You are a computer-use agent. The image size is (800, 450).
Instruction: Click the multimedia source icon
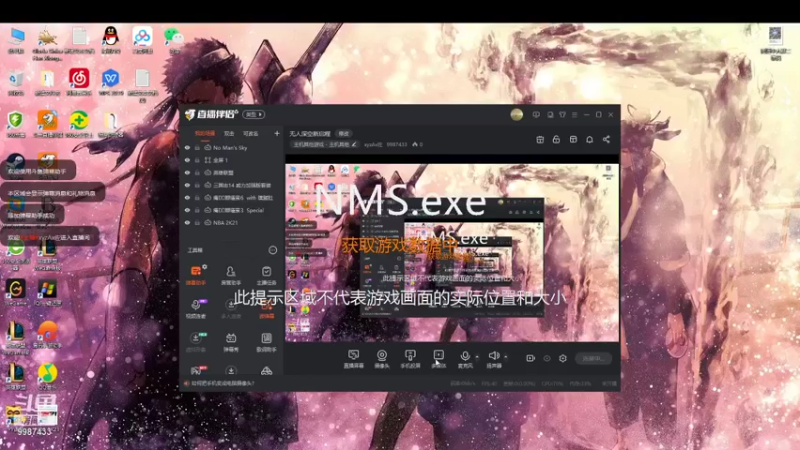[x=439, y=356]
